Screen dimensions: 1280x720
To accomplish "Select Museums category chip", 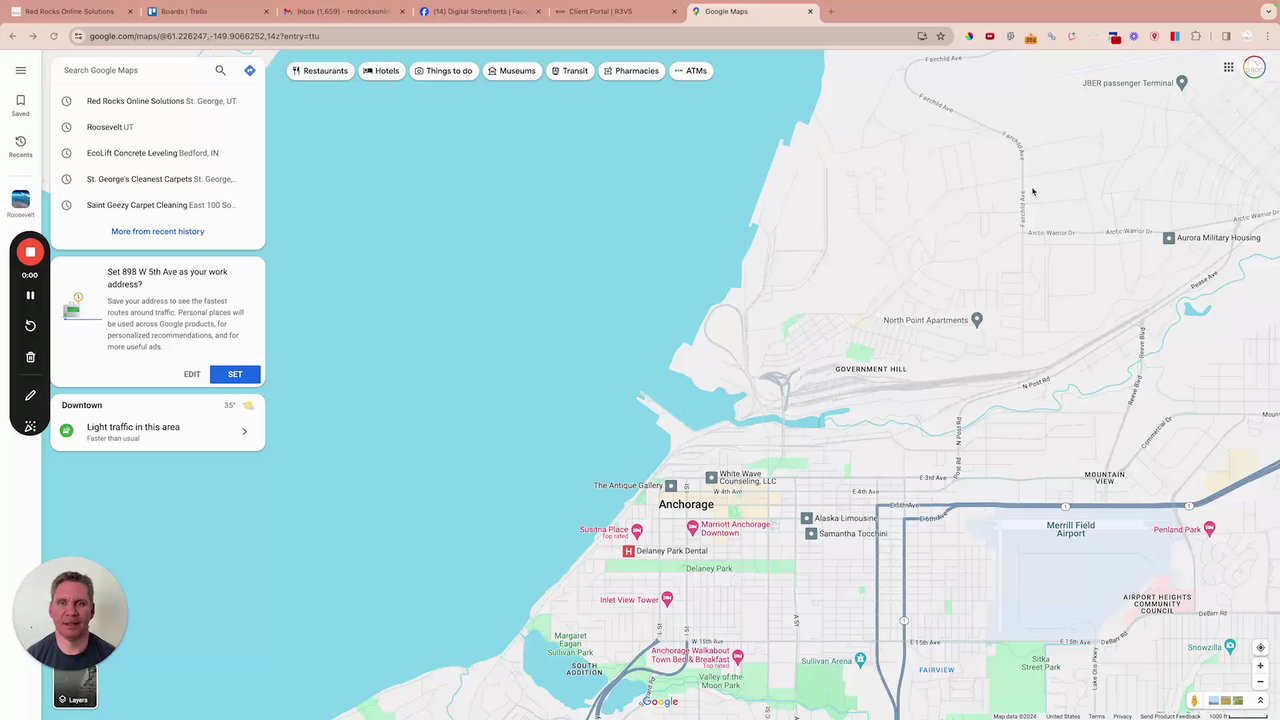I will point(512,71).
